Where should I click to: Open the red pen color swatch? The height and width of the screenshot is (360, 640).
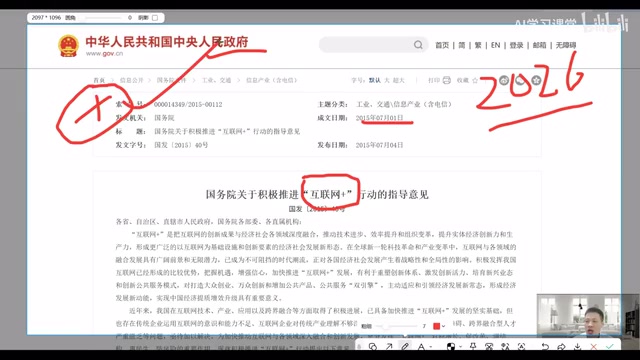tap(436, 326)
